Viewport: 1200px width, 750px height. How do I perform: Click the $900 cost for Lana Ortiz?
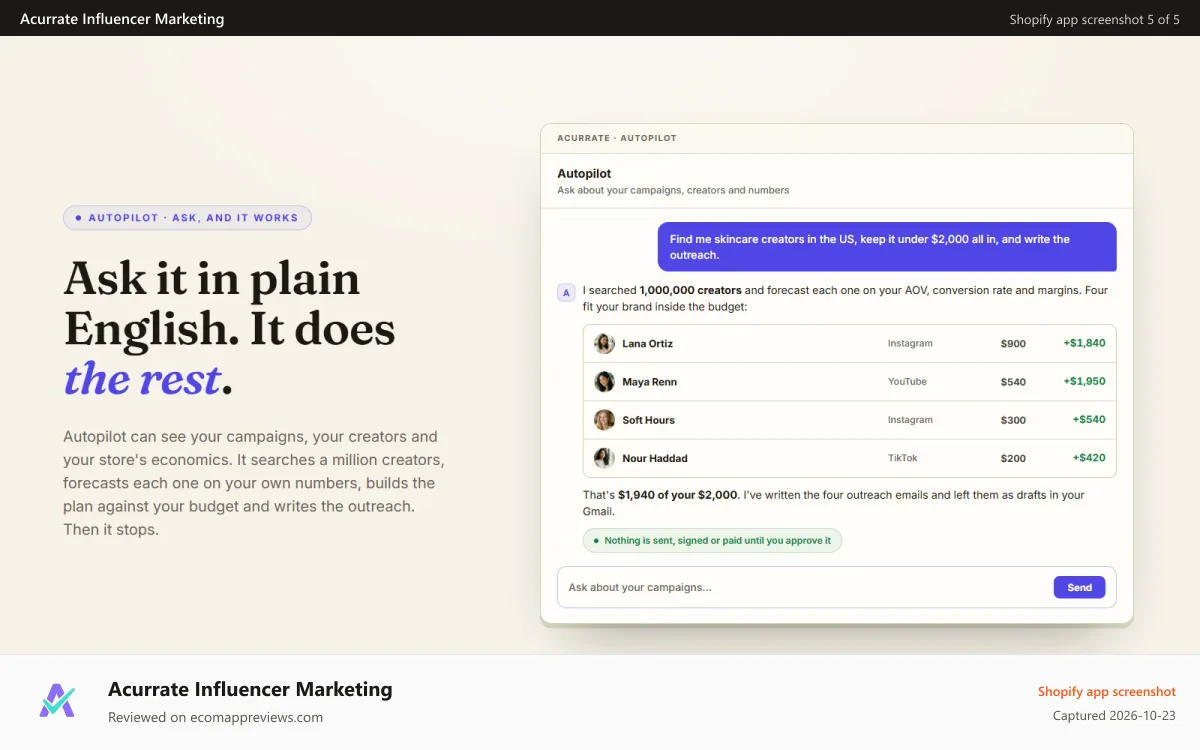[x=1013, y=343]
